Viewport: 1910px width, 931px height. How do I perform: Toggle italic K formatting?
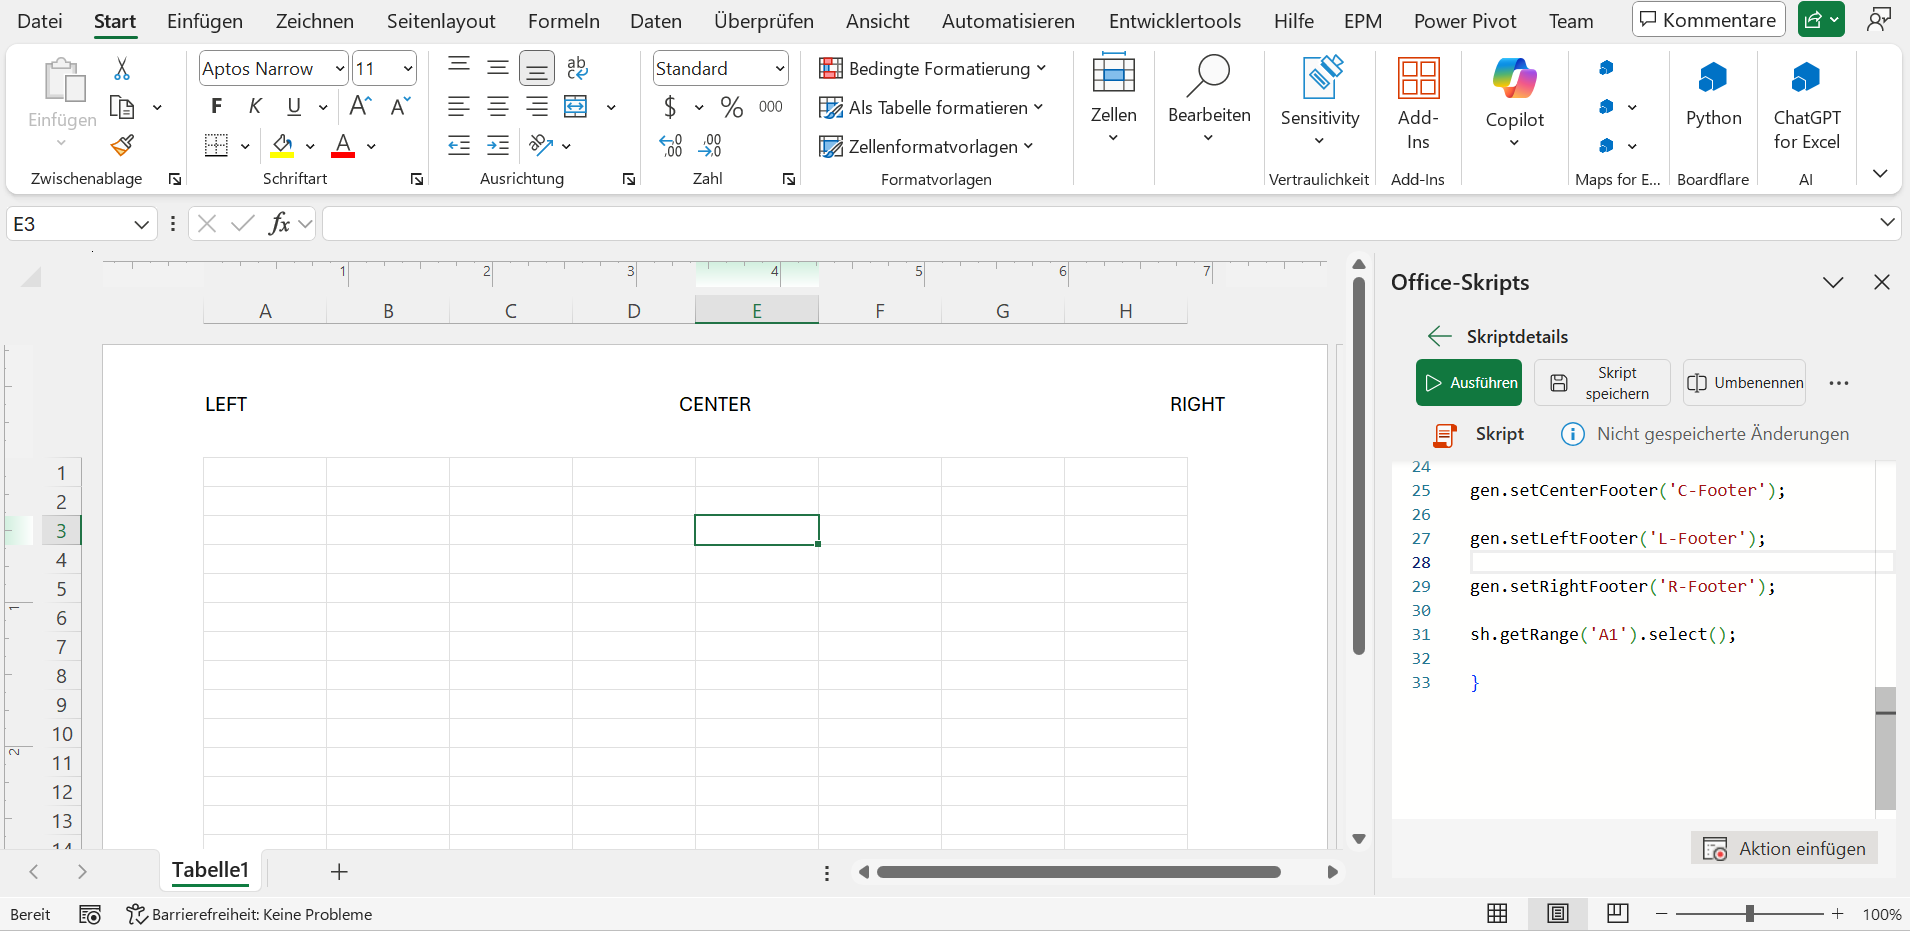(x=255, y=106)
